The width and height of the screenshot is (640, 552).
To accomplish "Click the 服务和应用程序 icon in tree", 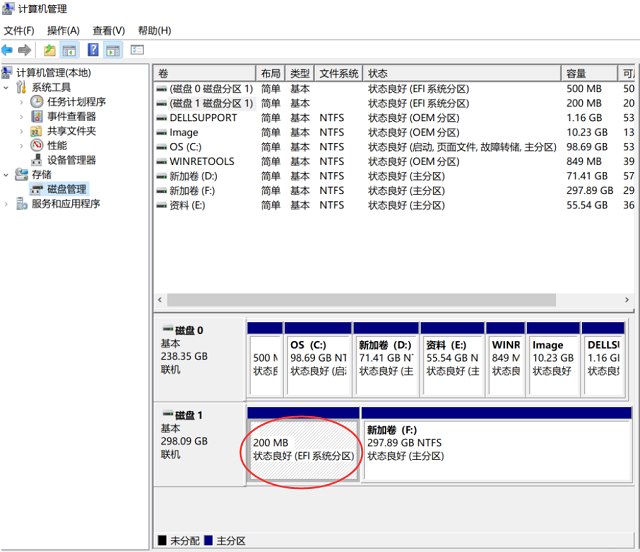I will (21, 203).
